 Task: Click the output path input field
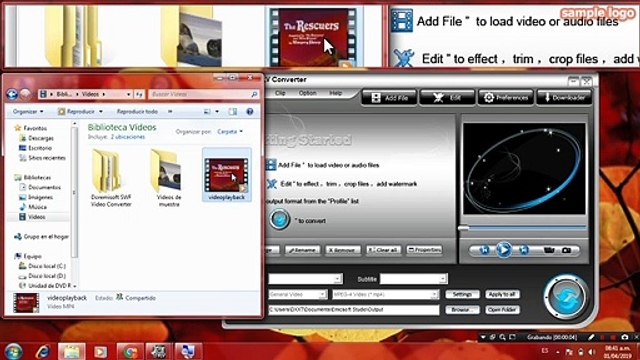(x=353, y=310)
